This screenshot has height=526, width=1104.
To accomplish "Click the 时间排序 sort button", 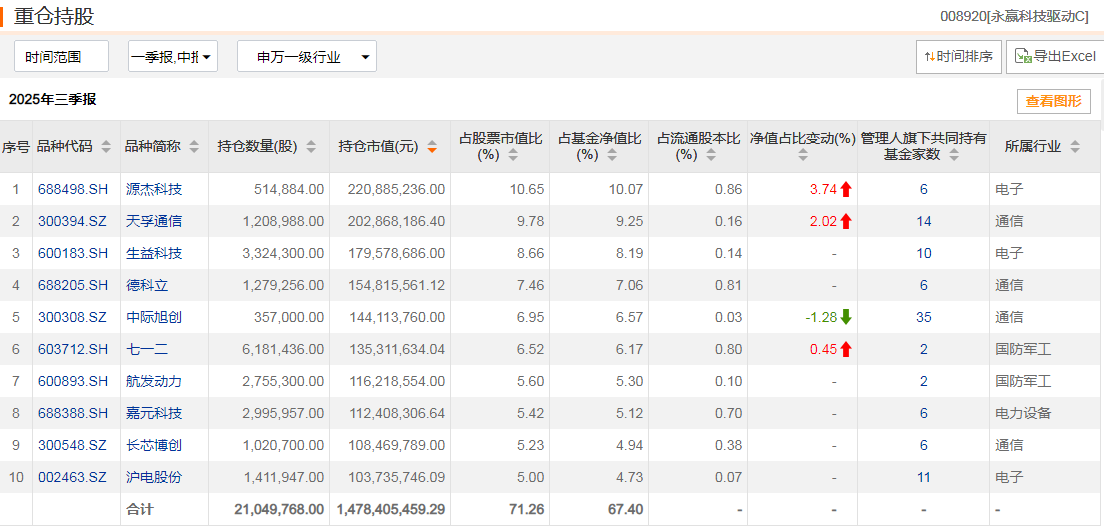I will click(x=958, y=56).
